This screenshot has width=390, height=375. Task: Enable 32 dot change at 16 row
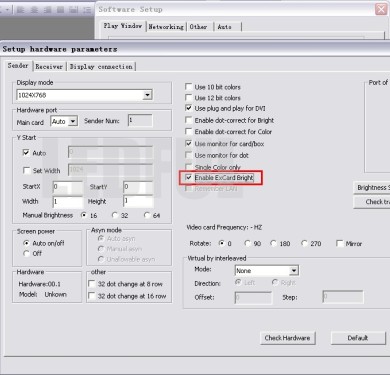click(x=92, y=296)
